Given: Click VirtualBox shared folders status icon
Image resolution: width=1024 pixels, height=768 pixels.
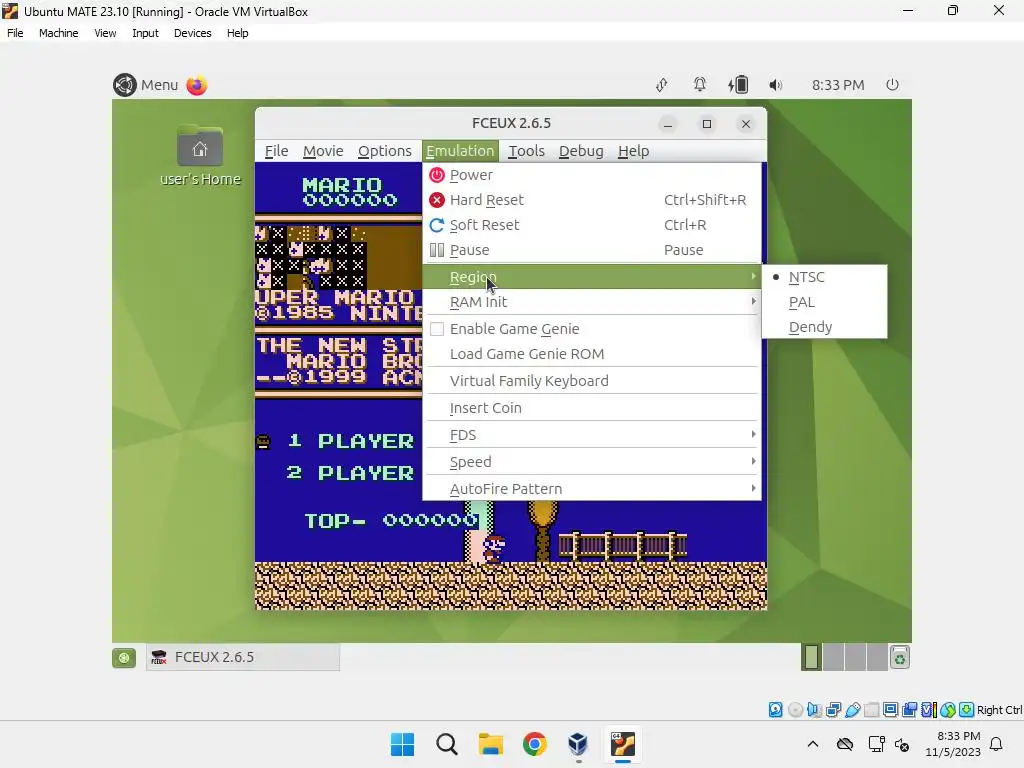Looking at the screenshot, I should (872, 709).
